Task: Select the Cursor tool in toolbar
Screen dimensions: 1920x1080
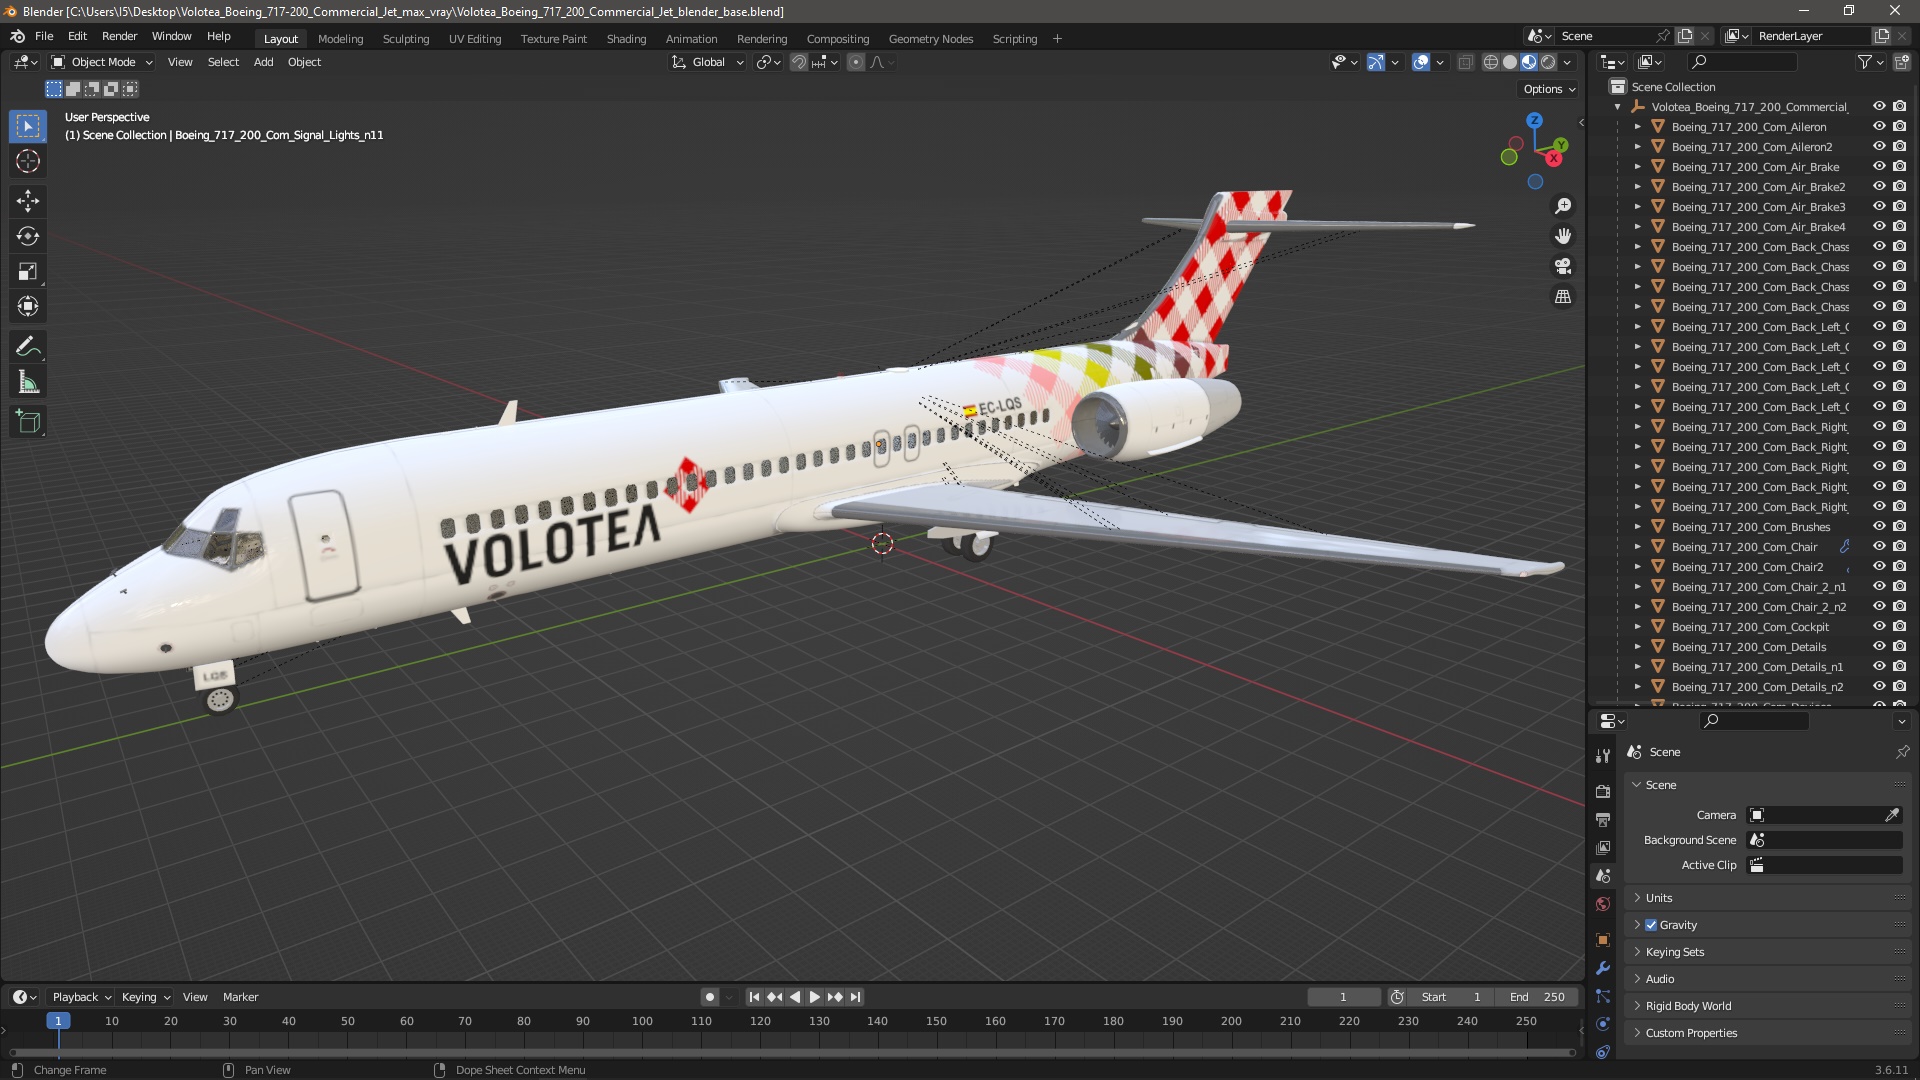Action: tap(28, 161)
